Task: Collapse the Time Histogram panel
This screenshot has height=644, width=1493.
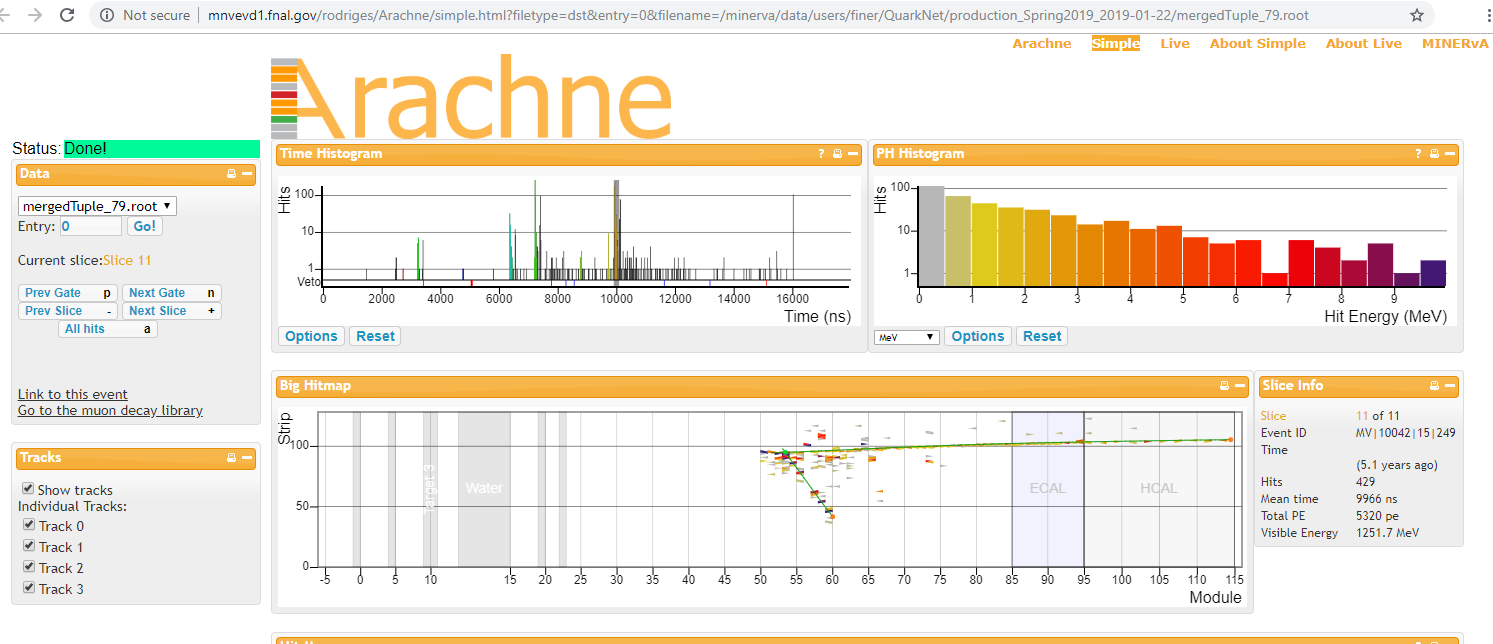Action: [x=853, y=154]
